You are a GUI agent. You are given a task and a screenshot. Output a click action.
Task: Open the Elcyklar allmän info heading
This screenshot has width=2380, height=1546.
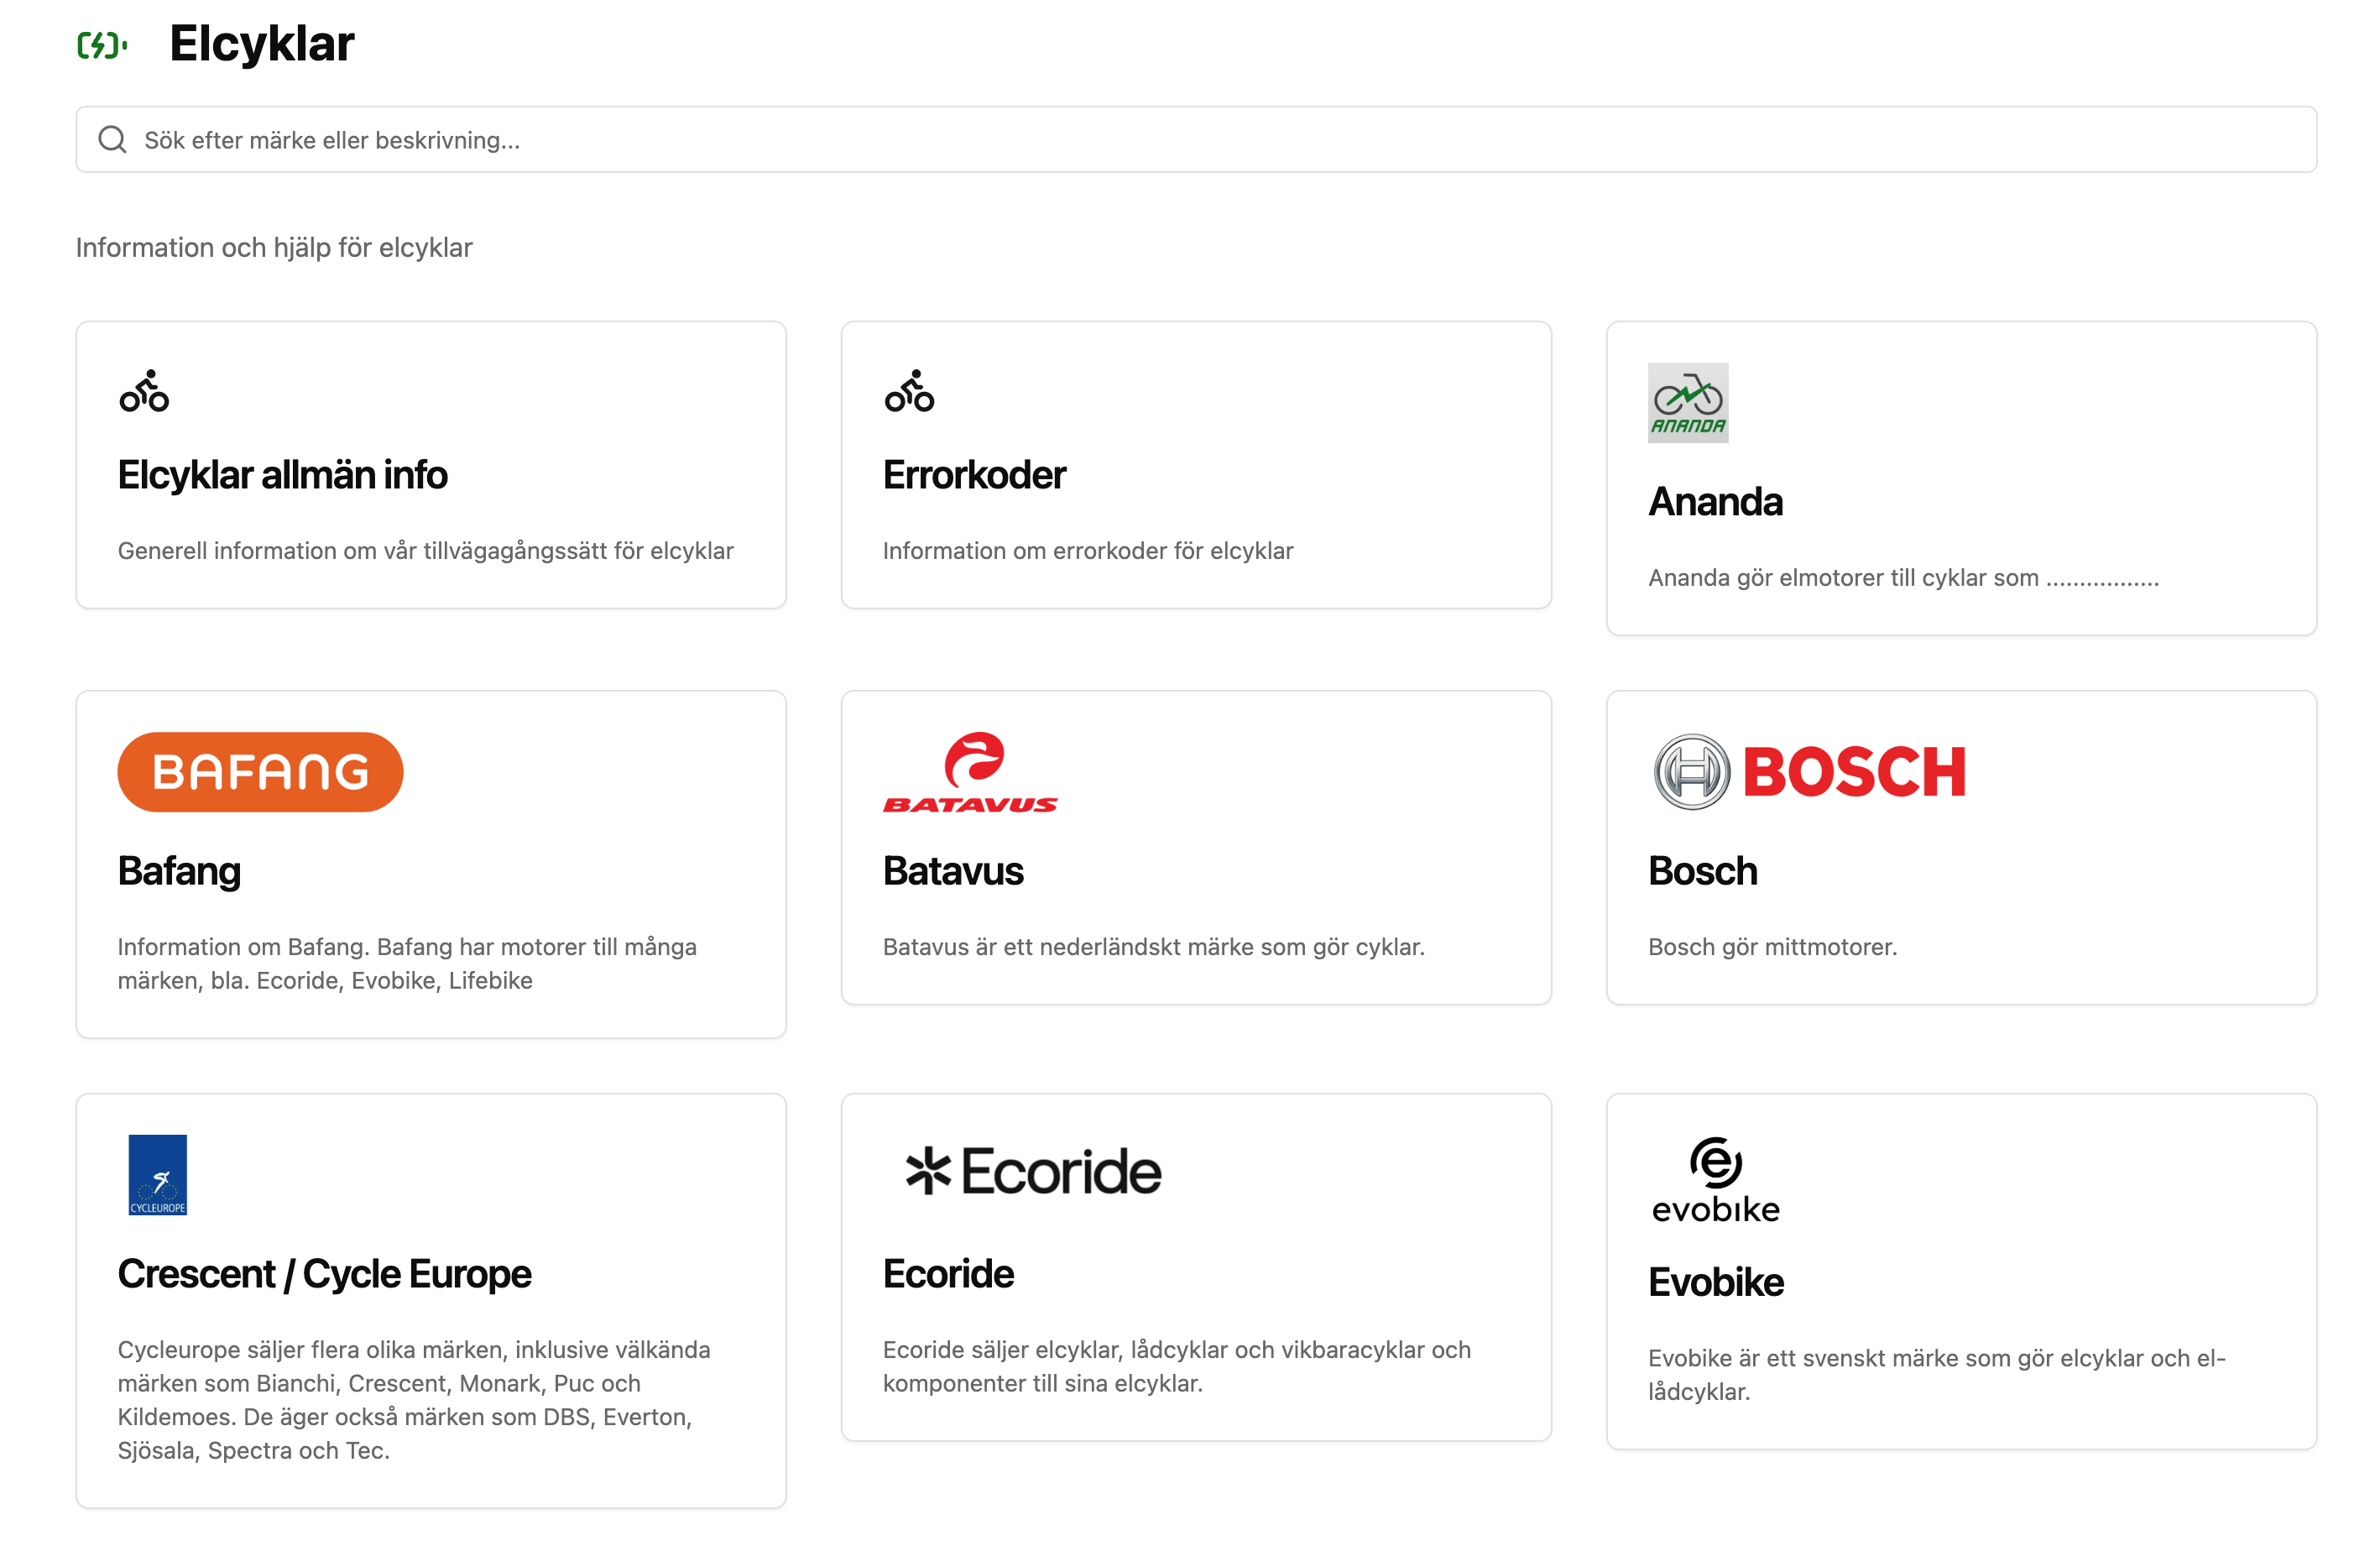click(283, 475)
